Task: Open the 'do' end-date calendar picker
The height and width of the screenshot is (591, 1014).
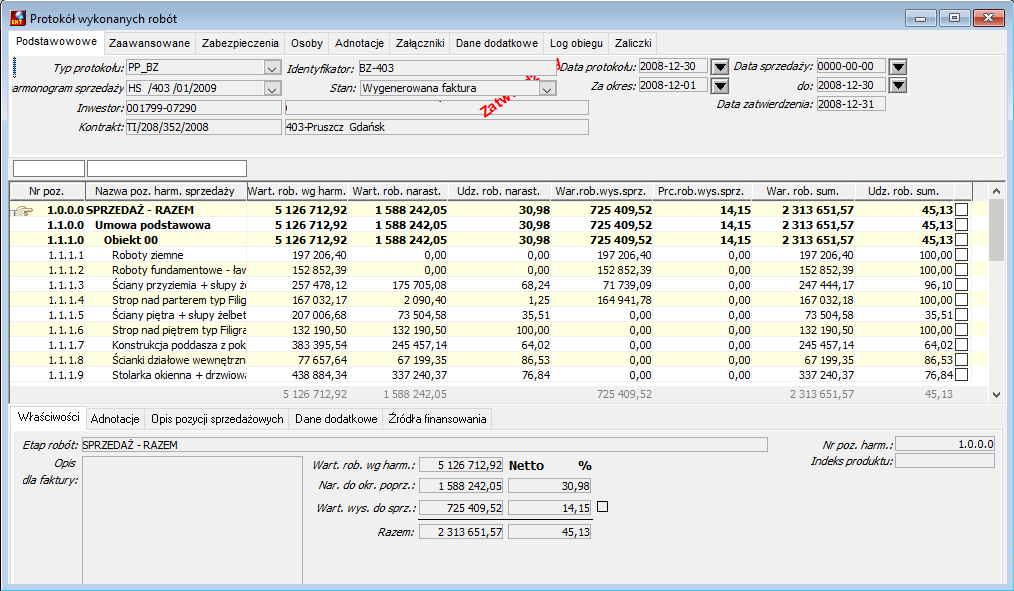Action: click(898, 85)
